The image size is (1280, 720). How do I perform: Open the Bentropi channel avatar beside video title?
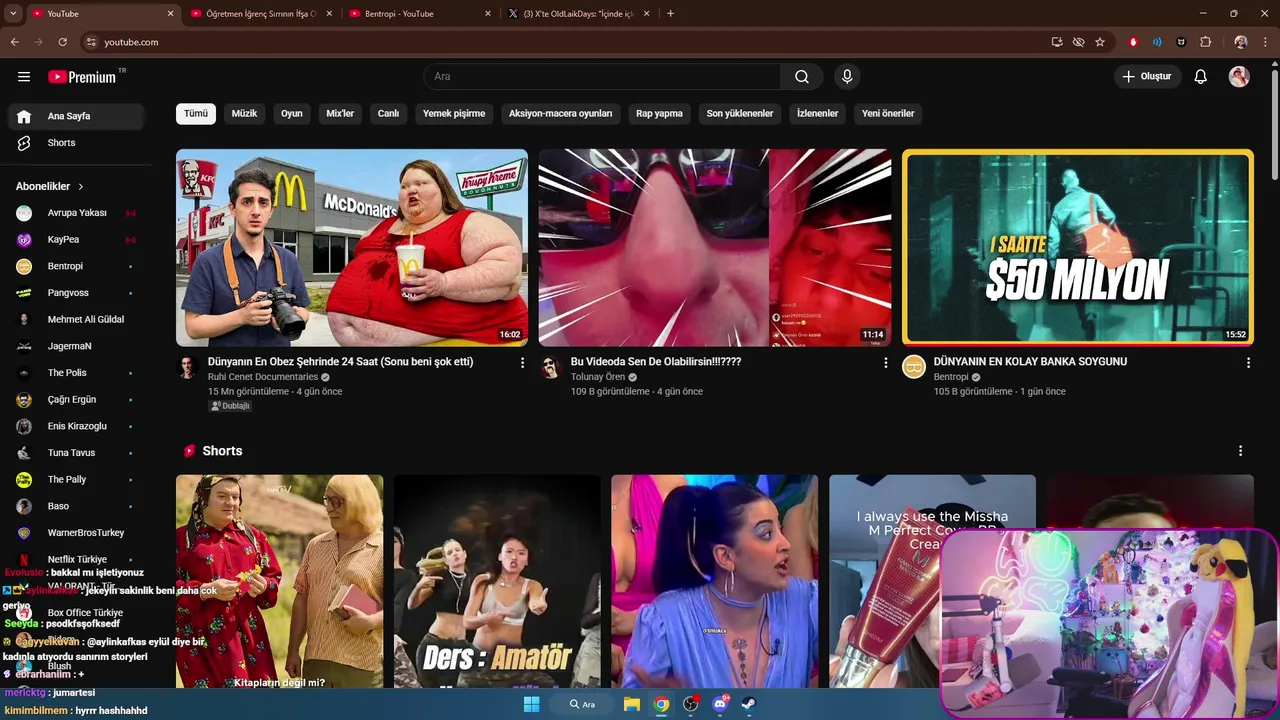914,367
